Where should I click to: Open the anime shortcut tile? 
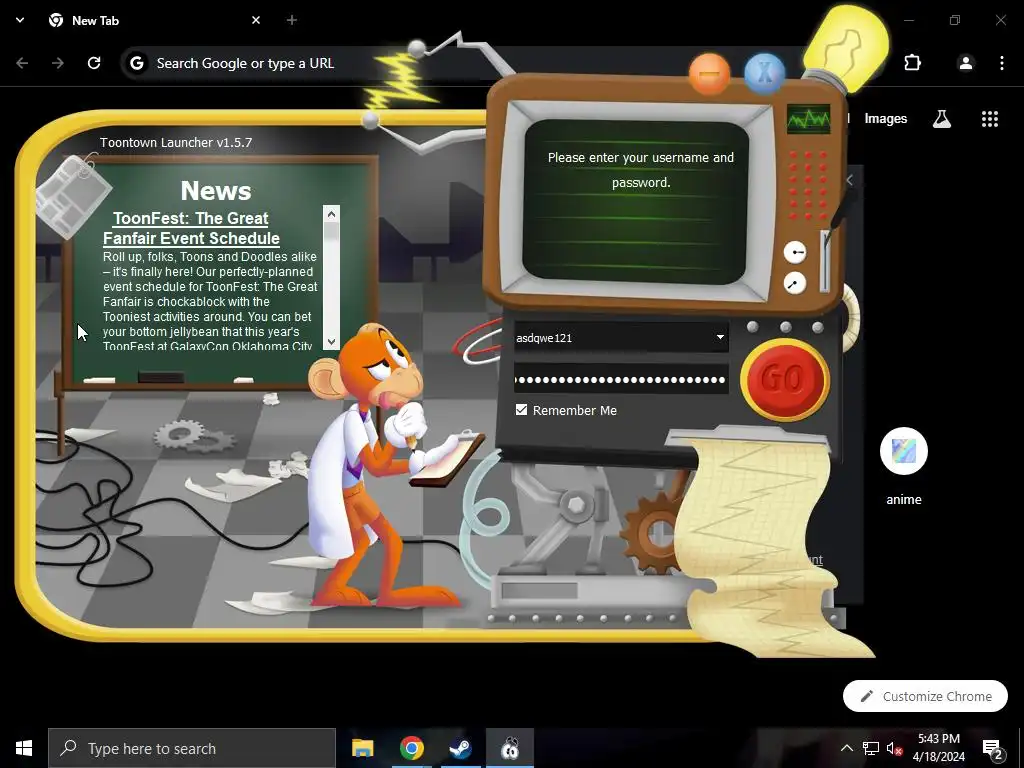coord(904,466)
